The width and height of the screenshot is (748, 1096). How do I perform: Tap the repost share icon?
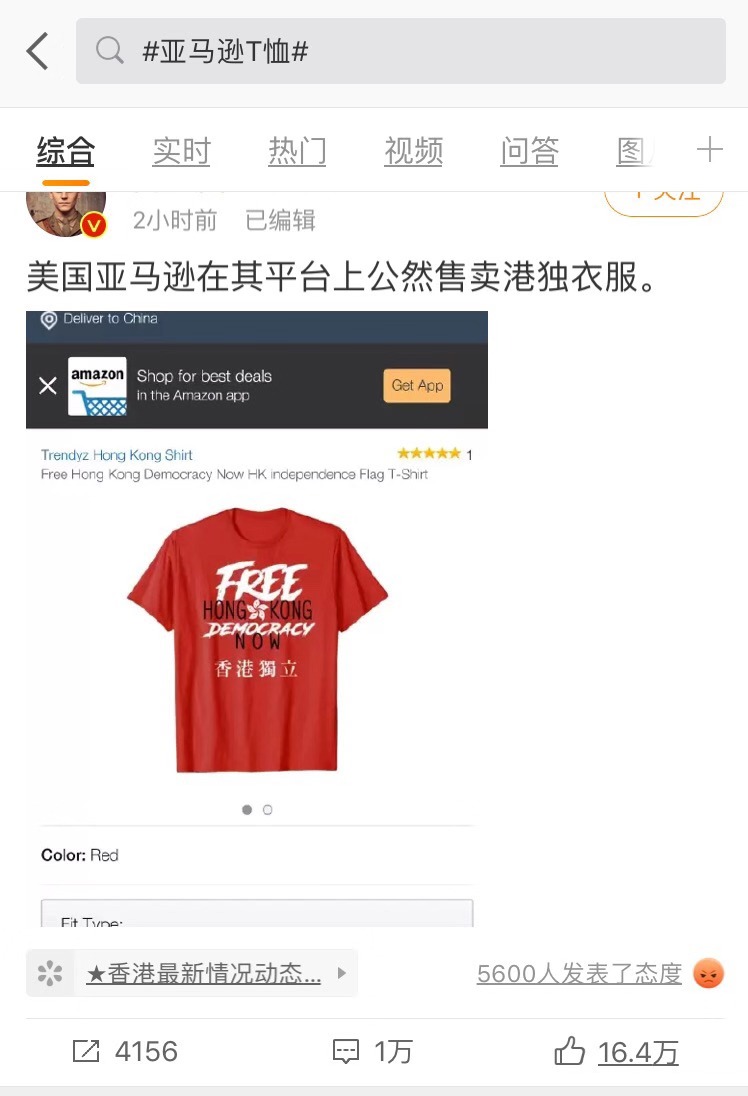click(86, 1051)
